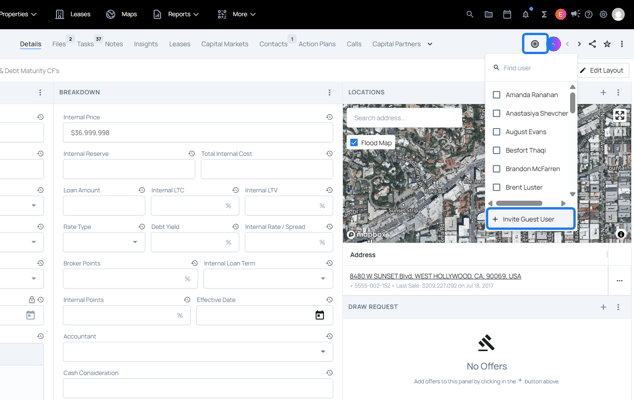Viewport: 634px width, 400px height.
Task: Click the share icon
Action: (592, 44)
